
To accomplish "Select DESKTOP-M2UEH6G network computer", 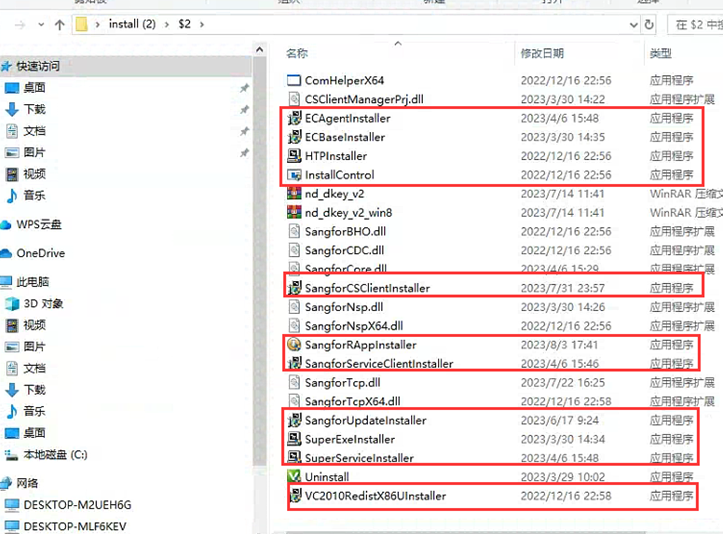I will [77, 505].
